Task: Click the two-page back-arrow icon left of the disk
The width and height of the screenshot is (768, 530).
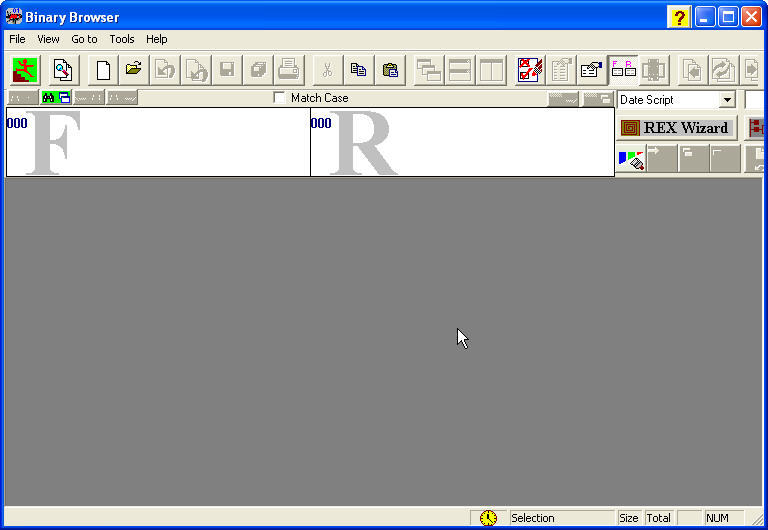Action: pos(196,71)
